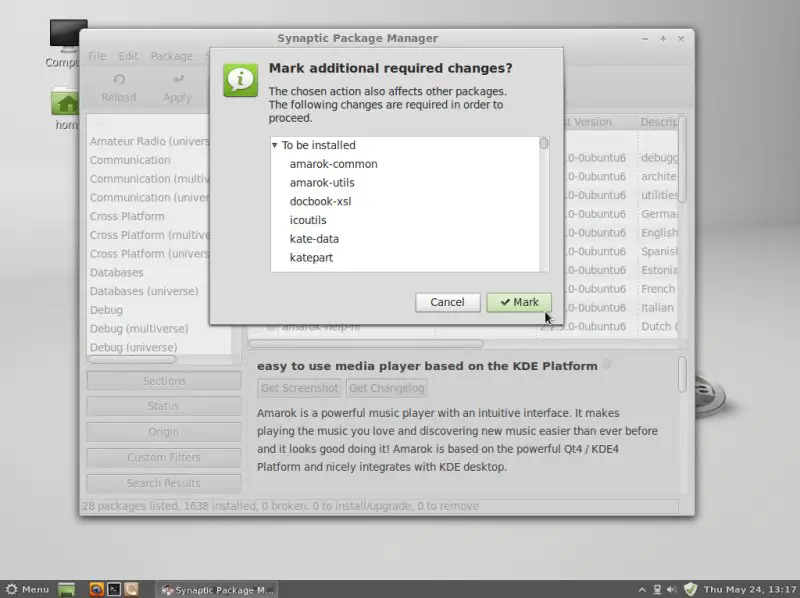Select docbook-xsl in the install list
The image size is (800, 598).
(320, 202)
